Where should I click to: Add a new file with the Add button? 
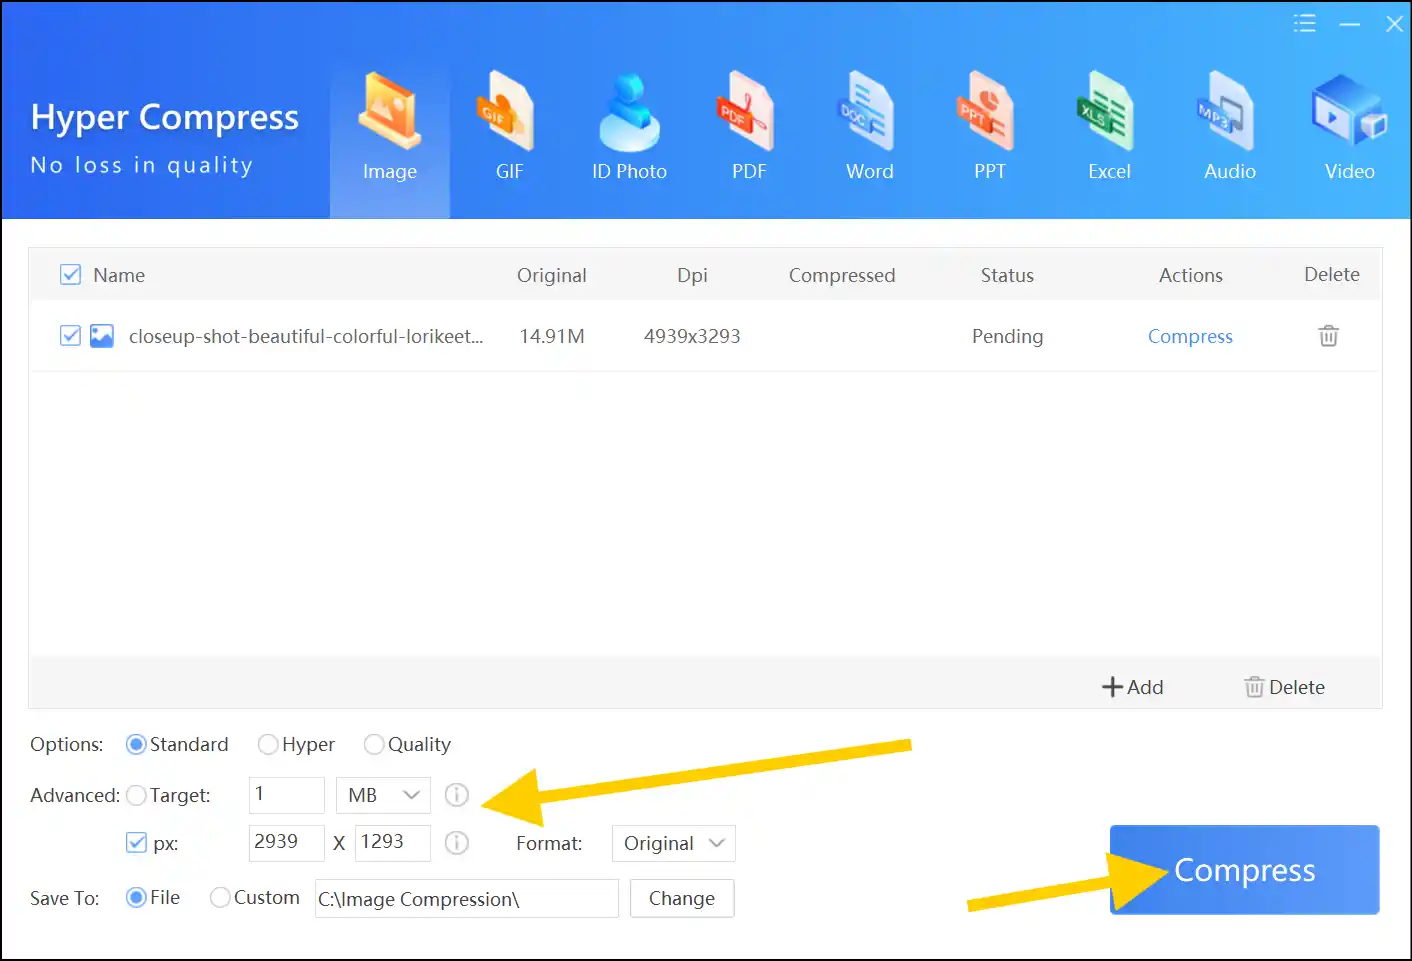[x=1132, y=687]
